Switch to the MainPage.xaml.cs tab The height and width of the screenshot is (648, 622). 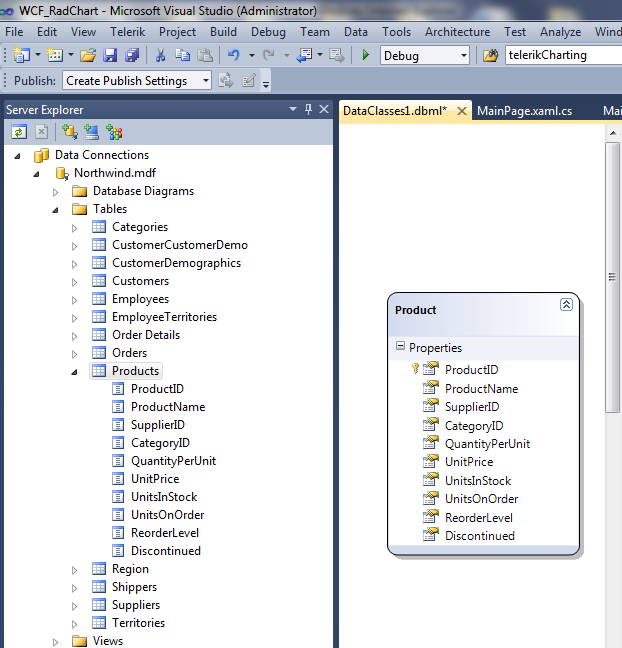(x=524, y=111)
